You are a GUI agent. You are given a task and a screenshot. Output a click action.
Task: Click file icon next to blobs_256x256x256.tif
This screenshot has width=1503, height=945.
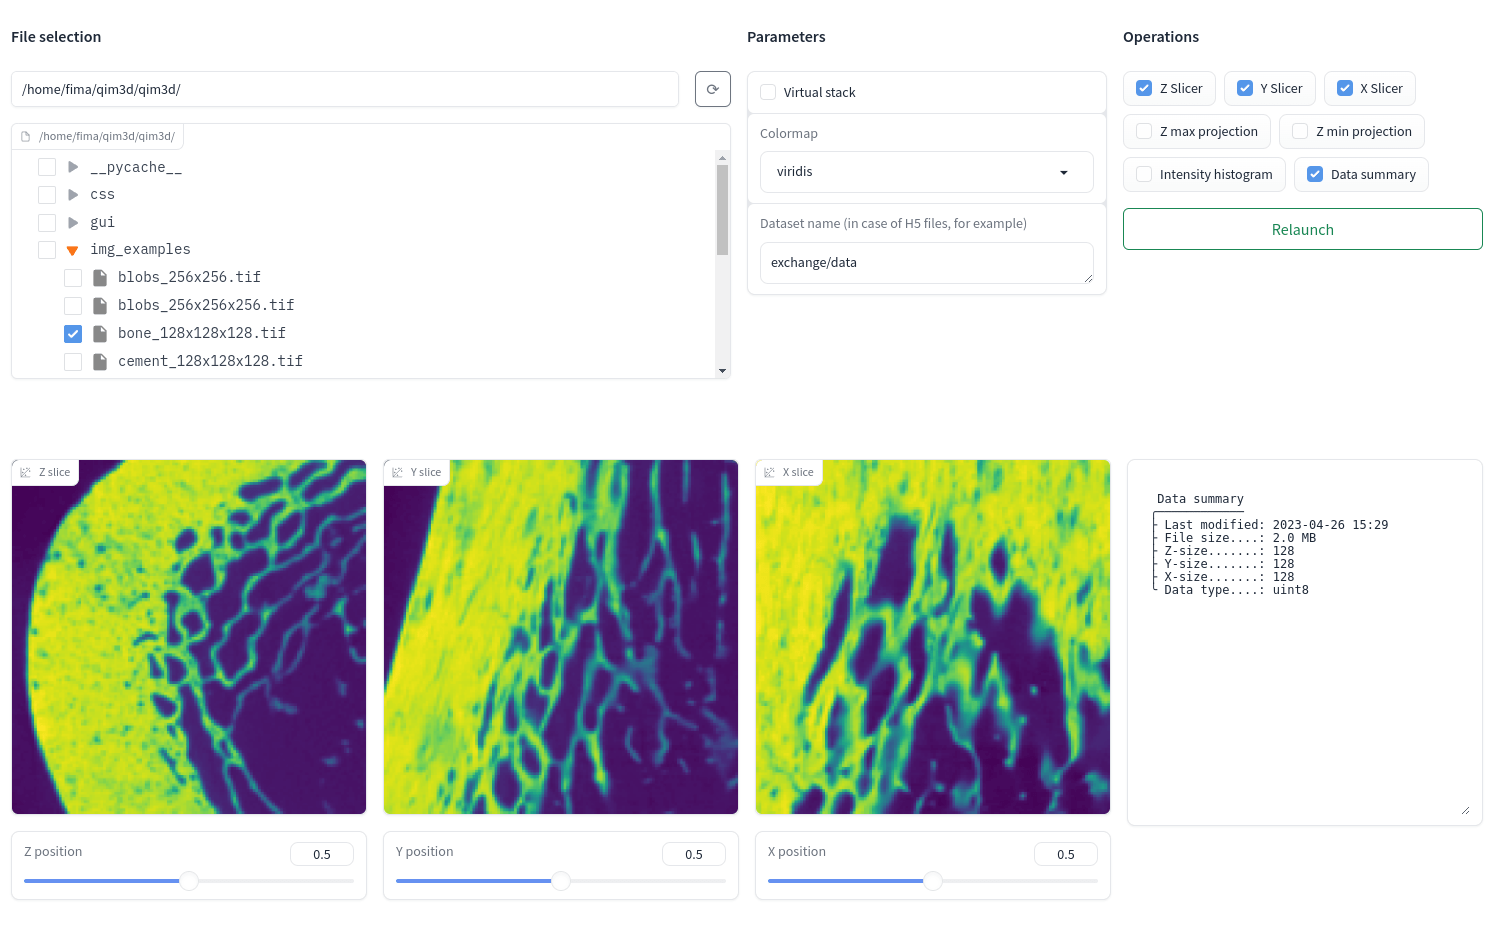[x=100, y=305]
